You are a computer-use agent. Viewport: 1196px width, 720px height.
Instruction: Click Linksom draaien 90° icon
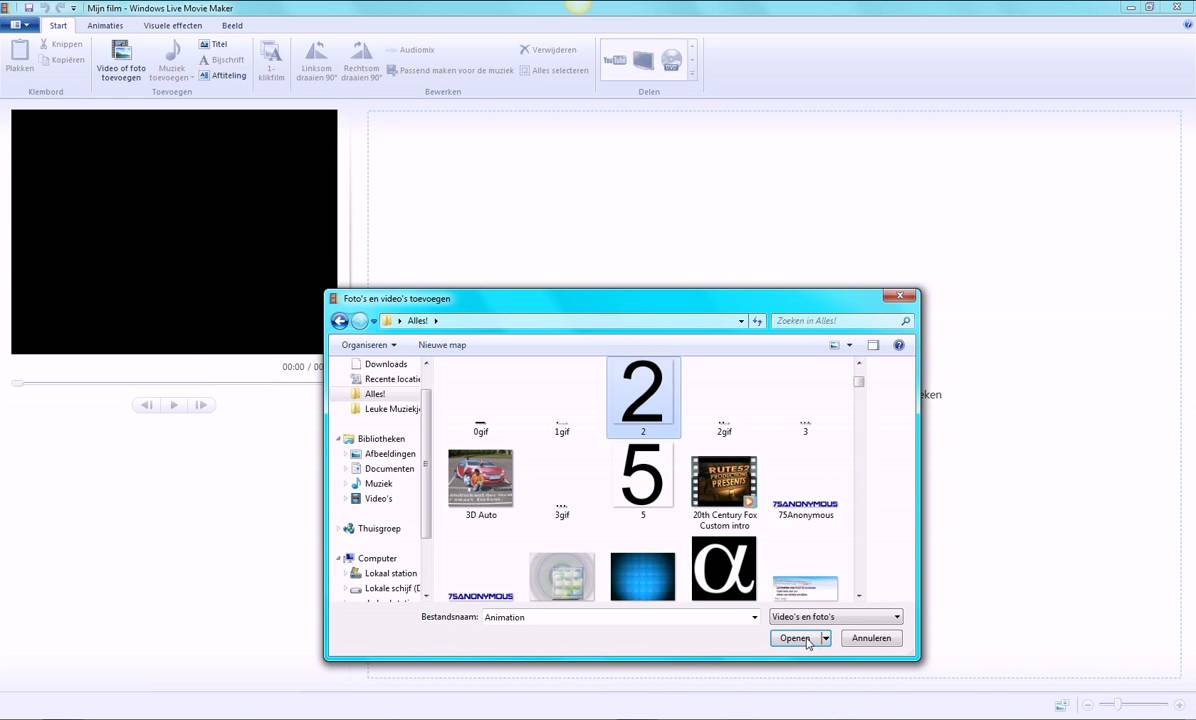(x=316, y=50)
